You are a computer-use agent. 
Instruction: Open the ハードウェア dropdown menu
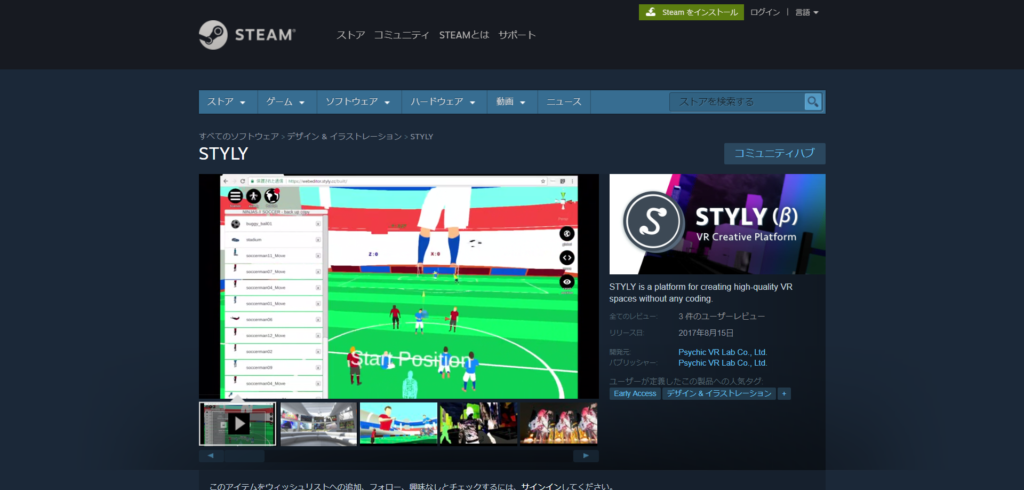pyautogui.click(x=443, y=102)
